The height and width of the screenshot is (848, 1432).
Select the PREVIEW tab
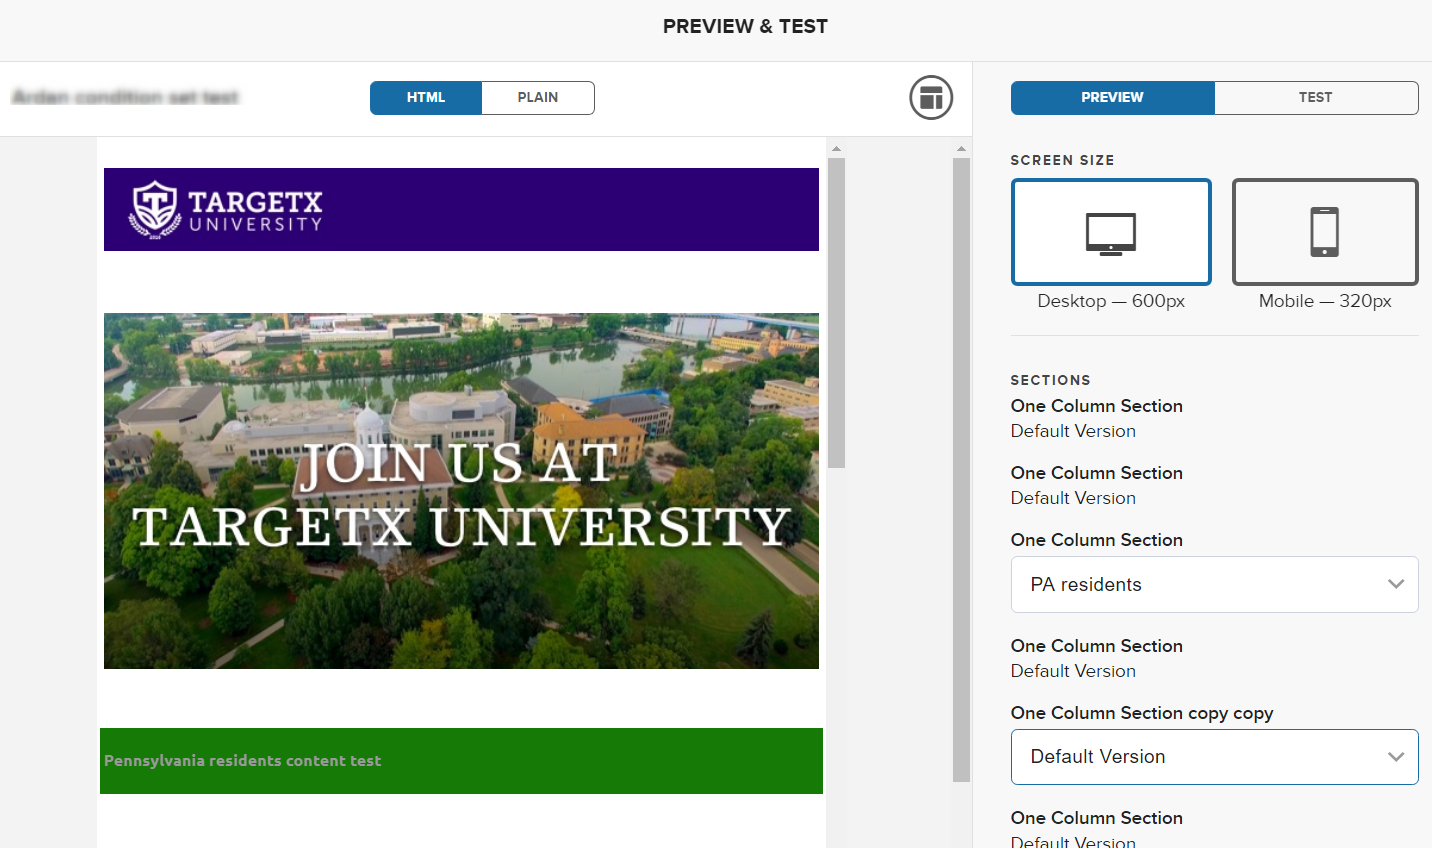[x=1112, y=98]
